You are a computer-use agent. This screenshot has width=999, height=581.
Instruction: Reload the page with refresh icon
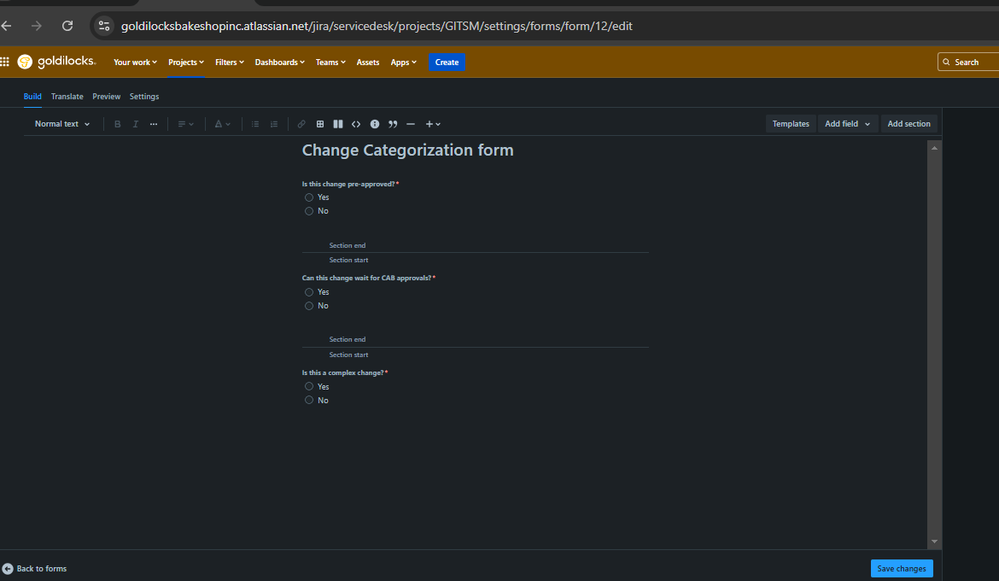tap(67, 26)
